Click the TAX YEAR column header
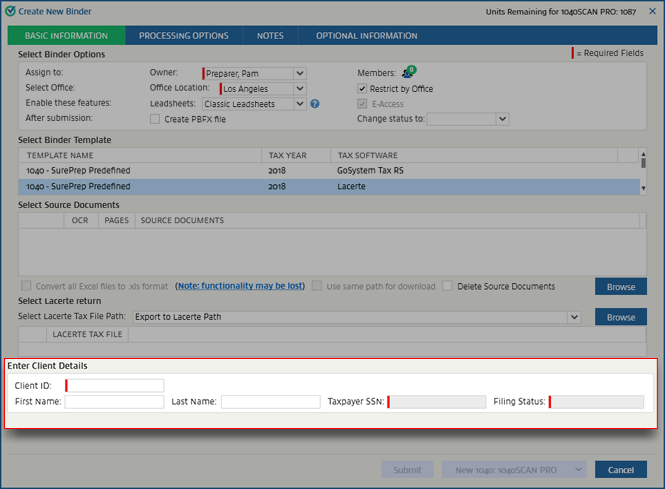The width and height of the screenshot is (665, 489). tap(296, 155)
